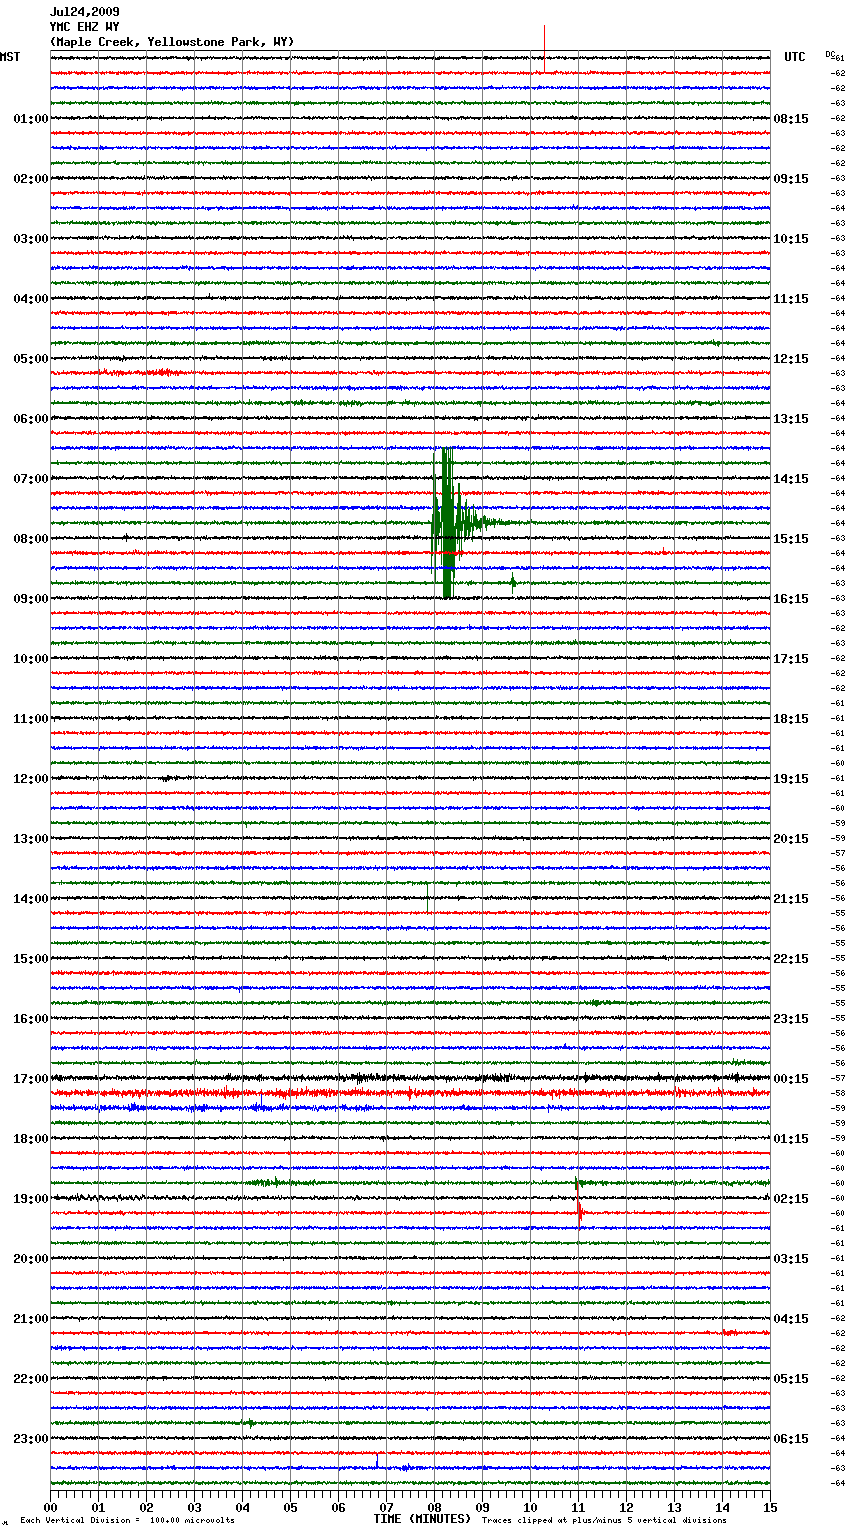Select the 02:00 MST time label
The width and height of the screenshot is (850, 1534).
(31, 179)
